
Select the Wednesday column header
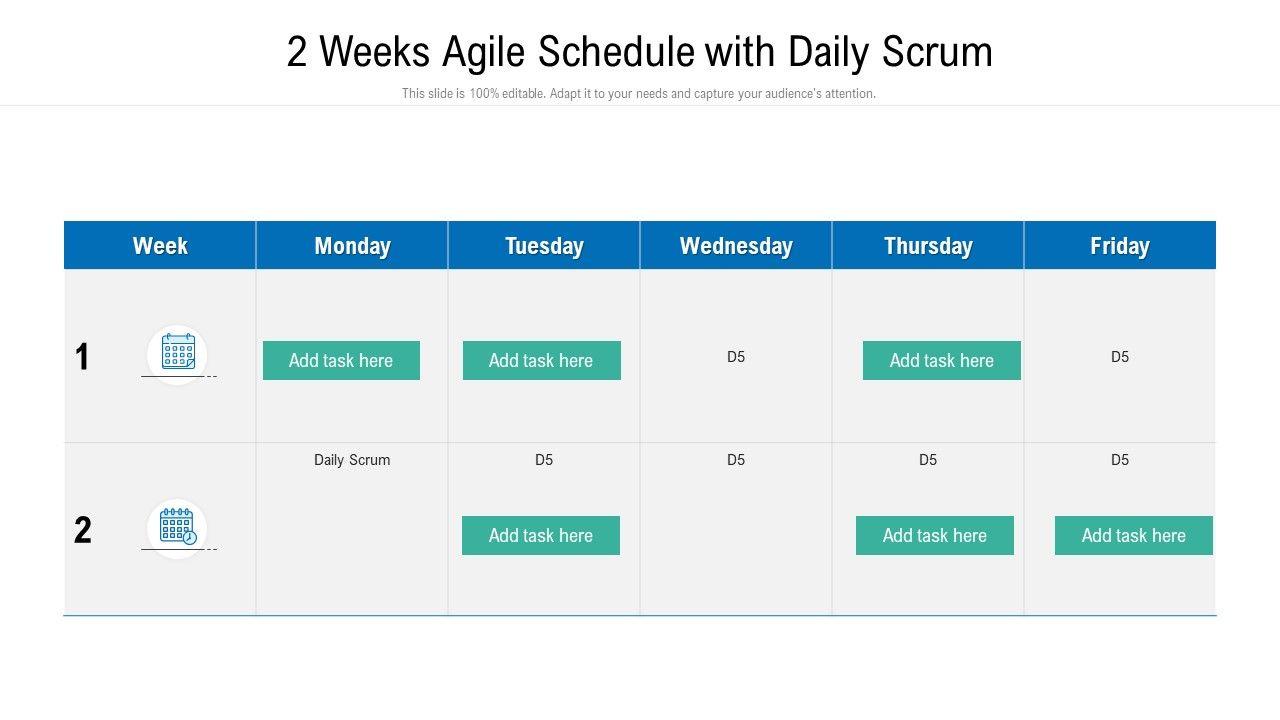pyautogui.click(x=736, y=246)
